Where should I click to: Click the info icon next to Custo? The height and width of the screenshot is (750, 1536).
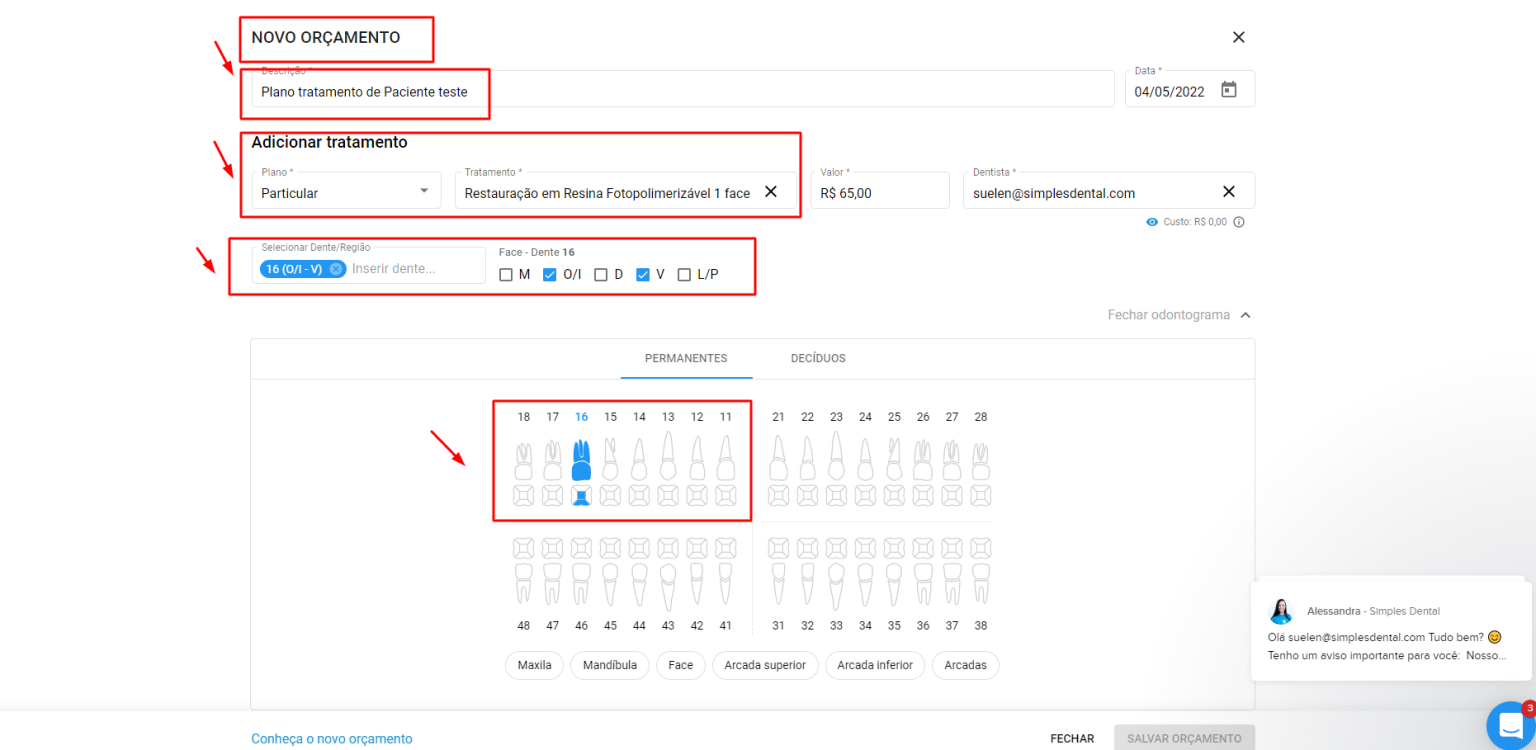[1239, 222]
